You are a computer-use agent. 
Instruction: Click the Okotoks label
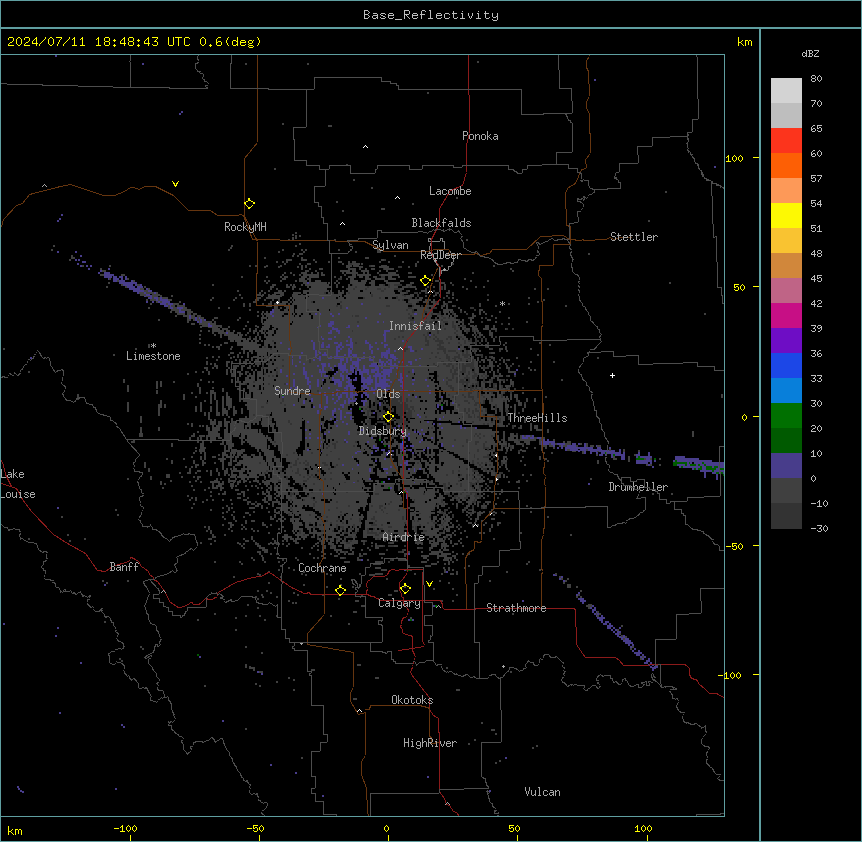[x=412, y=700]
